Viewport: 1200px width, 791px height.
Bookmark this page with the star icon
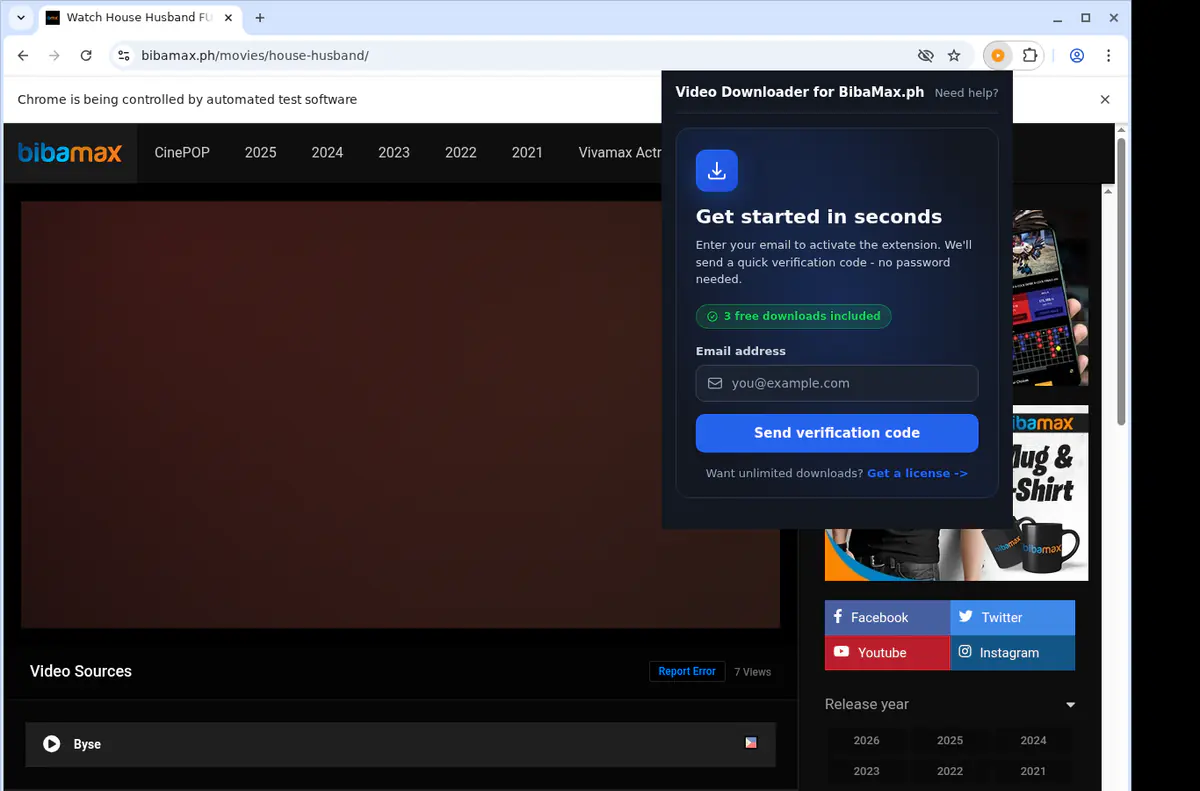(x=954, y=56)
